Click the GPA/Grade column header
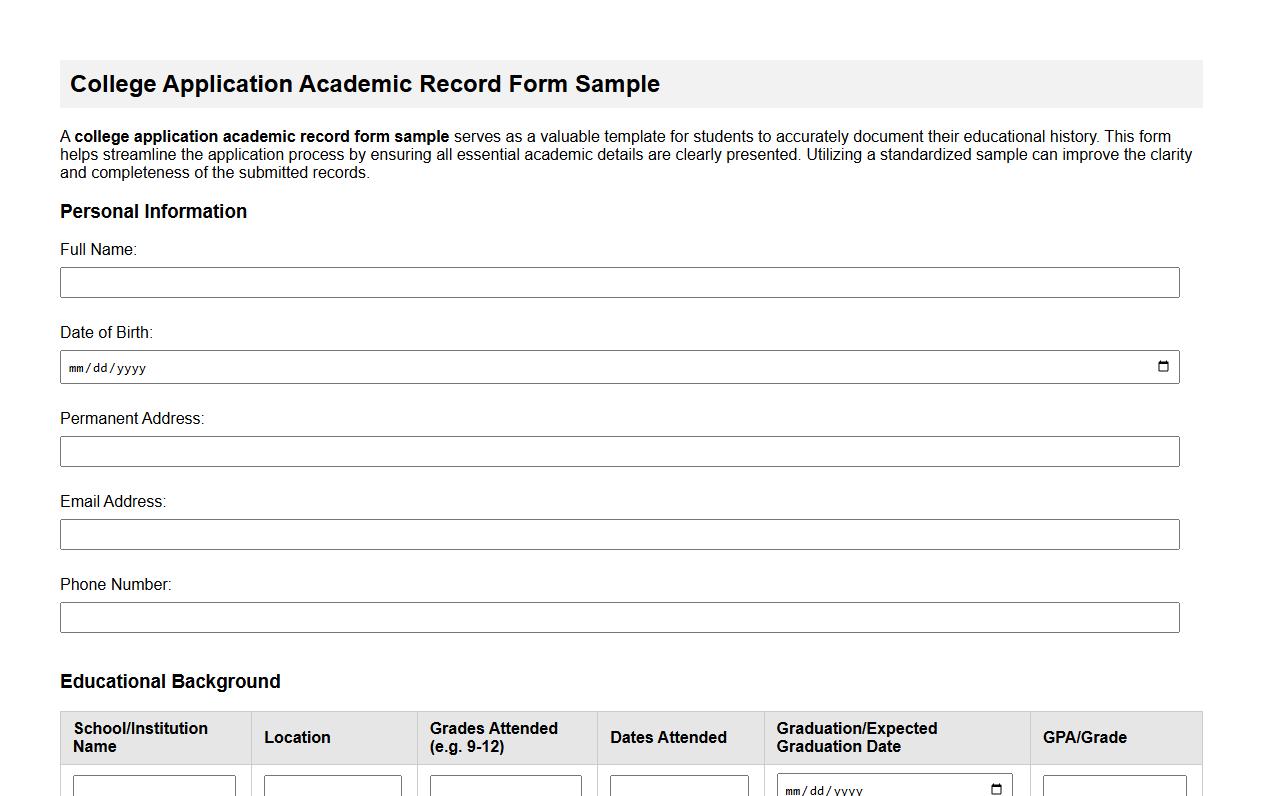The height and width of the screenshot is (796, 1263). [1084, 737]
